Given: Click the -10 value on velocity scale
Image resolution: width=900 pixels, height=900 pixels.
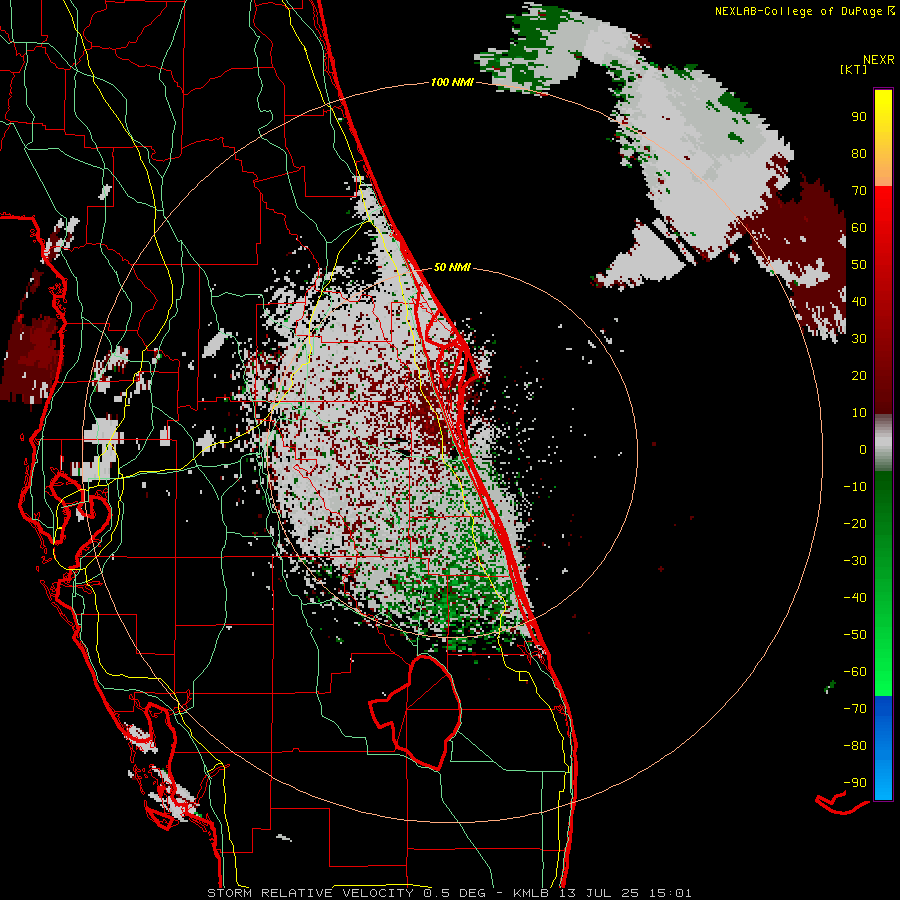Looking at the screenshot, I should (855, 487).
